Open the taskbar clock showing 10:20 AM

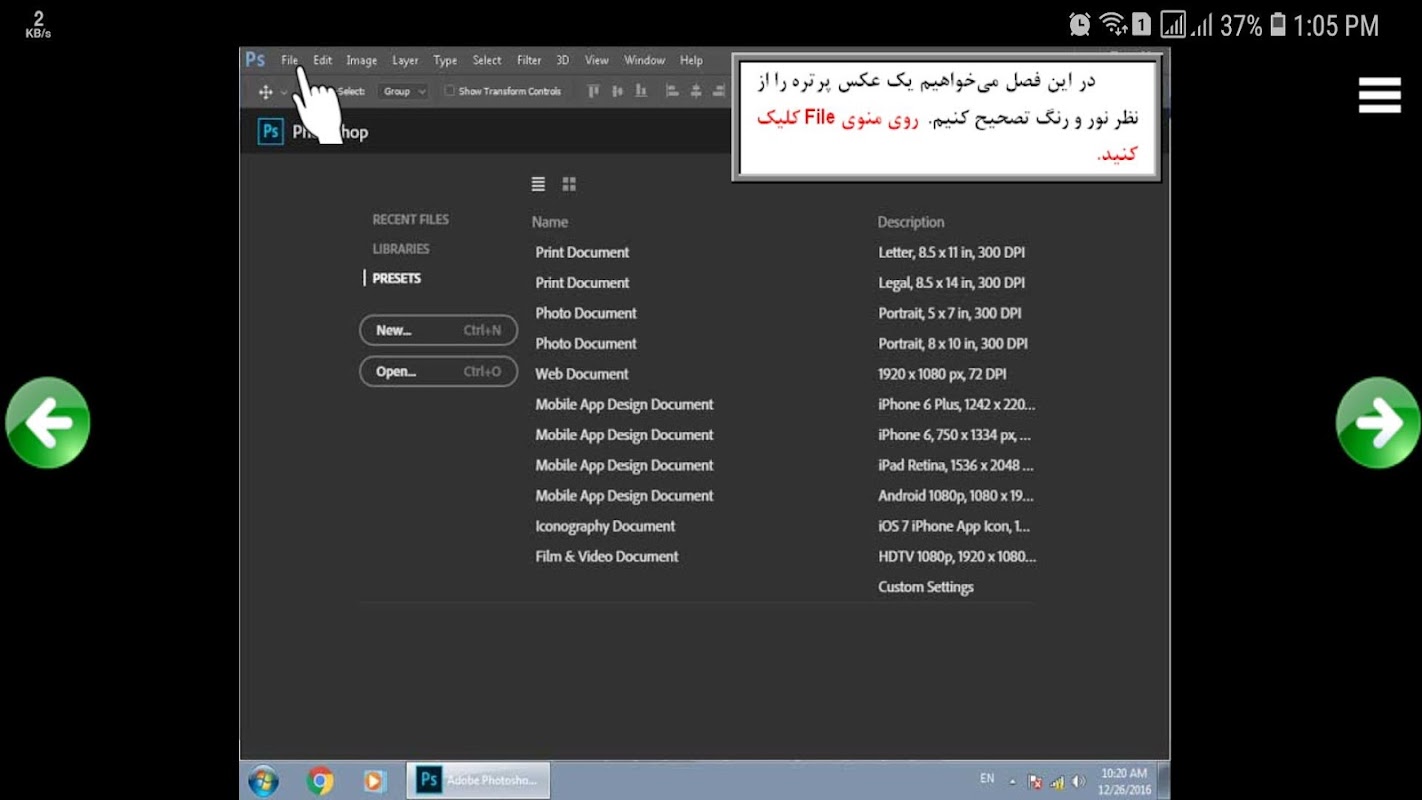point(1125,781)
